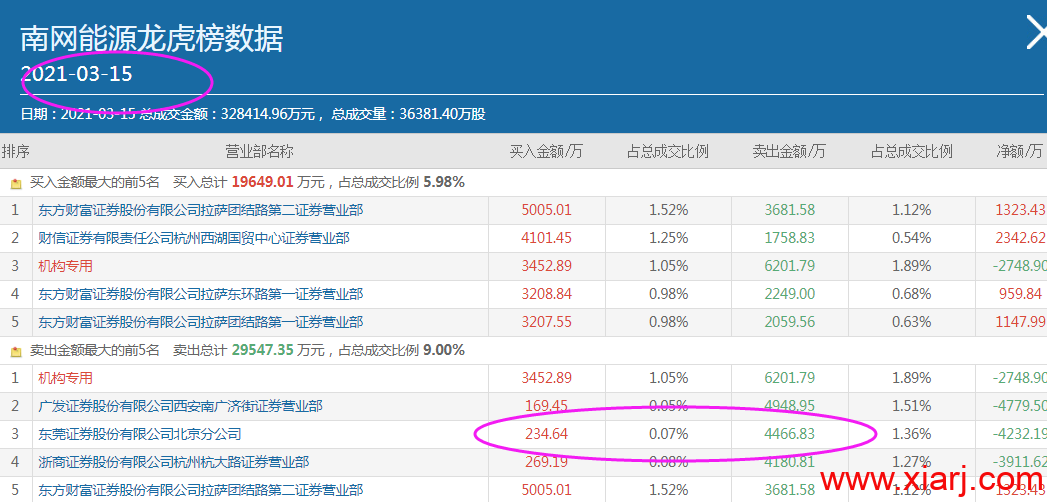Open 浙商证券杭州杭大路证券营业部 link

coord(173,463)
